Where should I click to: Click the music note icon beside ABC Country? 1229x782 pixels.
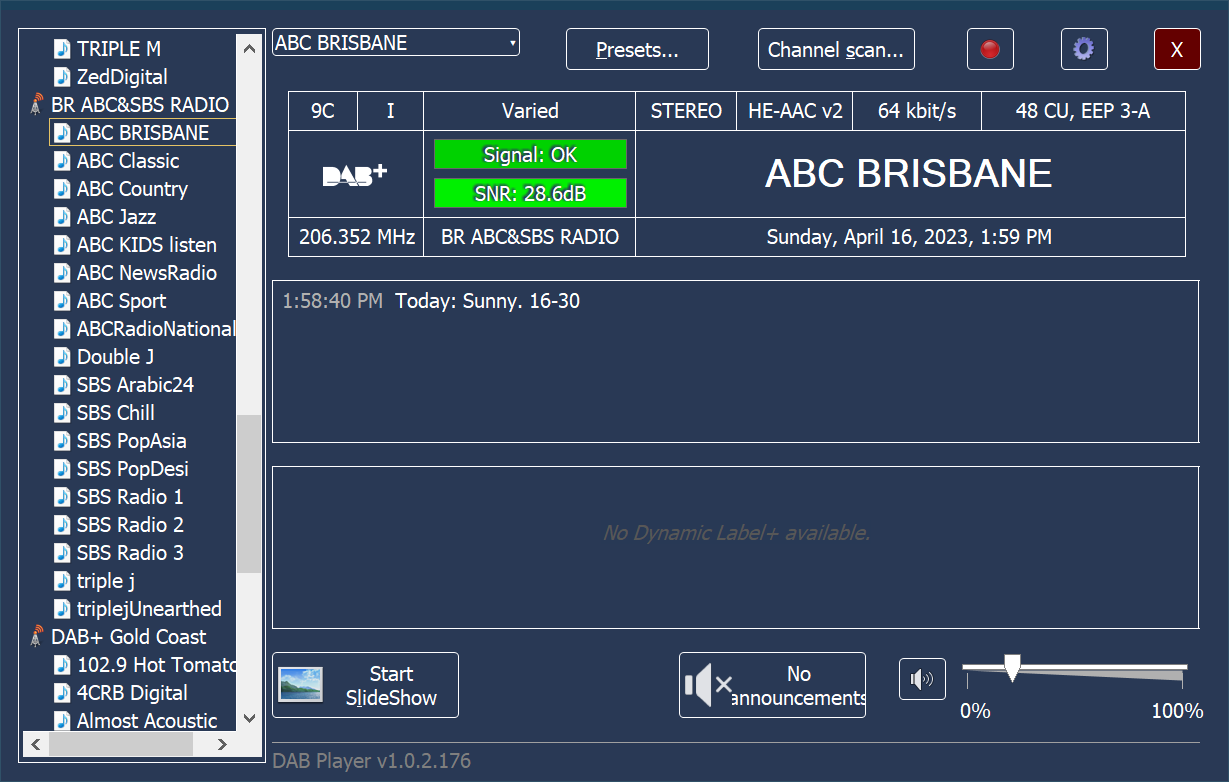[63, 189]
